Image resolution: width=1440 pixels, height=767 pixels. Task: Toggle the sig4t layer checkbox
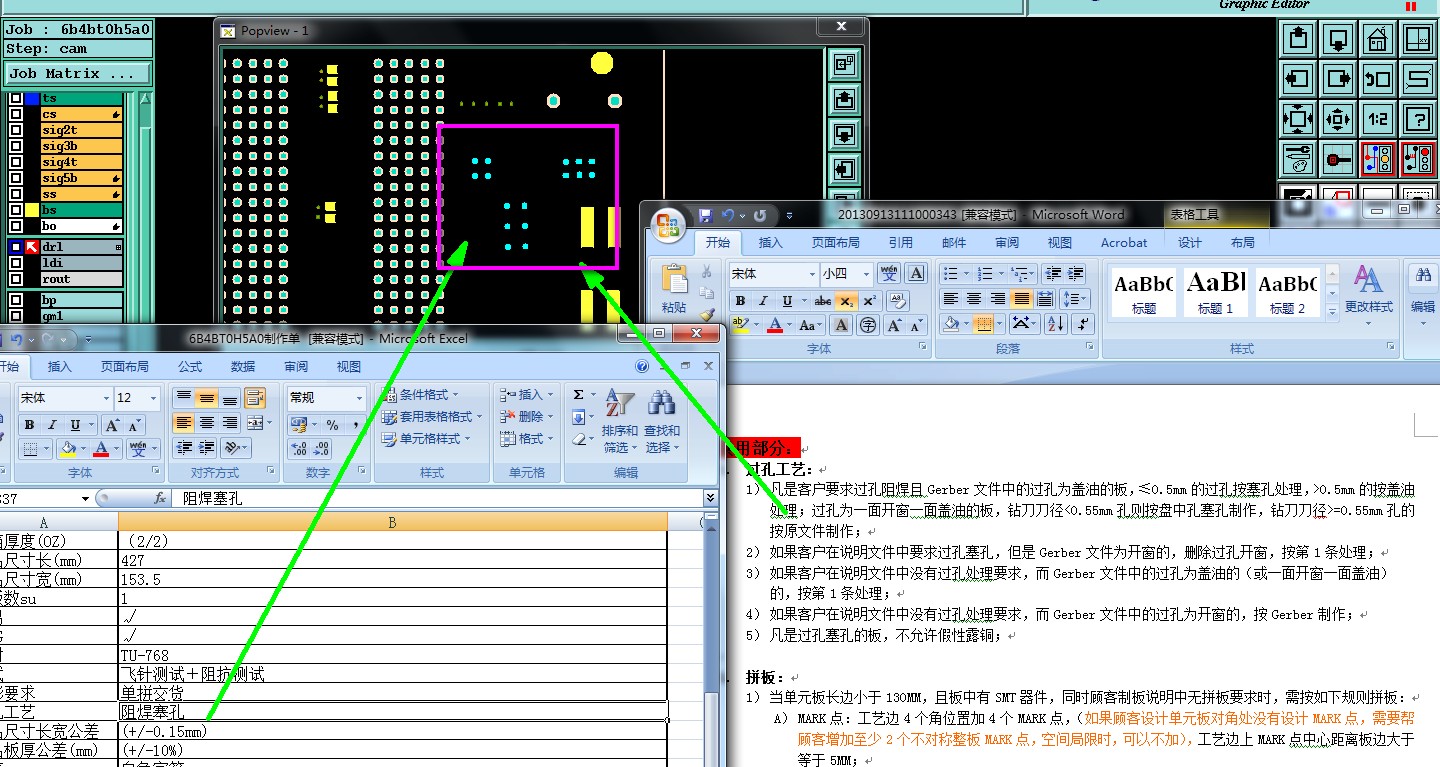click(15, 162)
